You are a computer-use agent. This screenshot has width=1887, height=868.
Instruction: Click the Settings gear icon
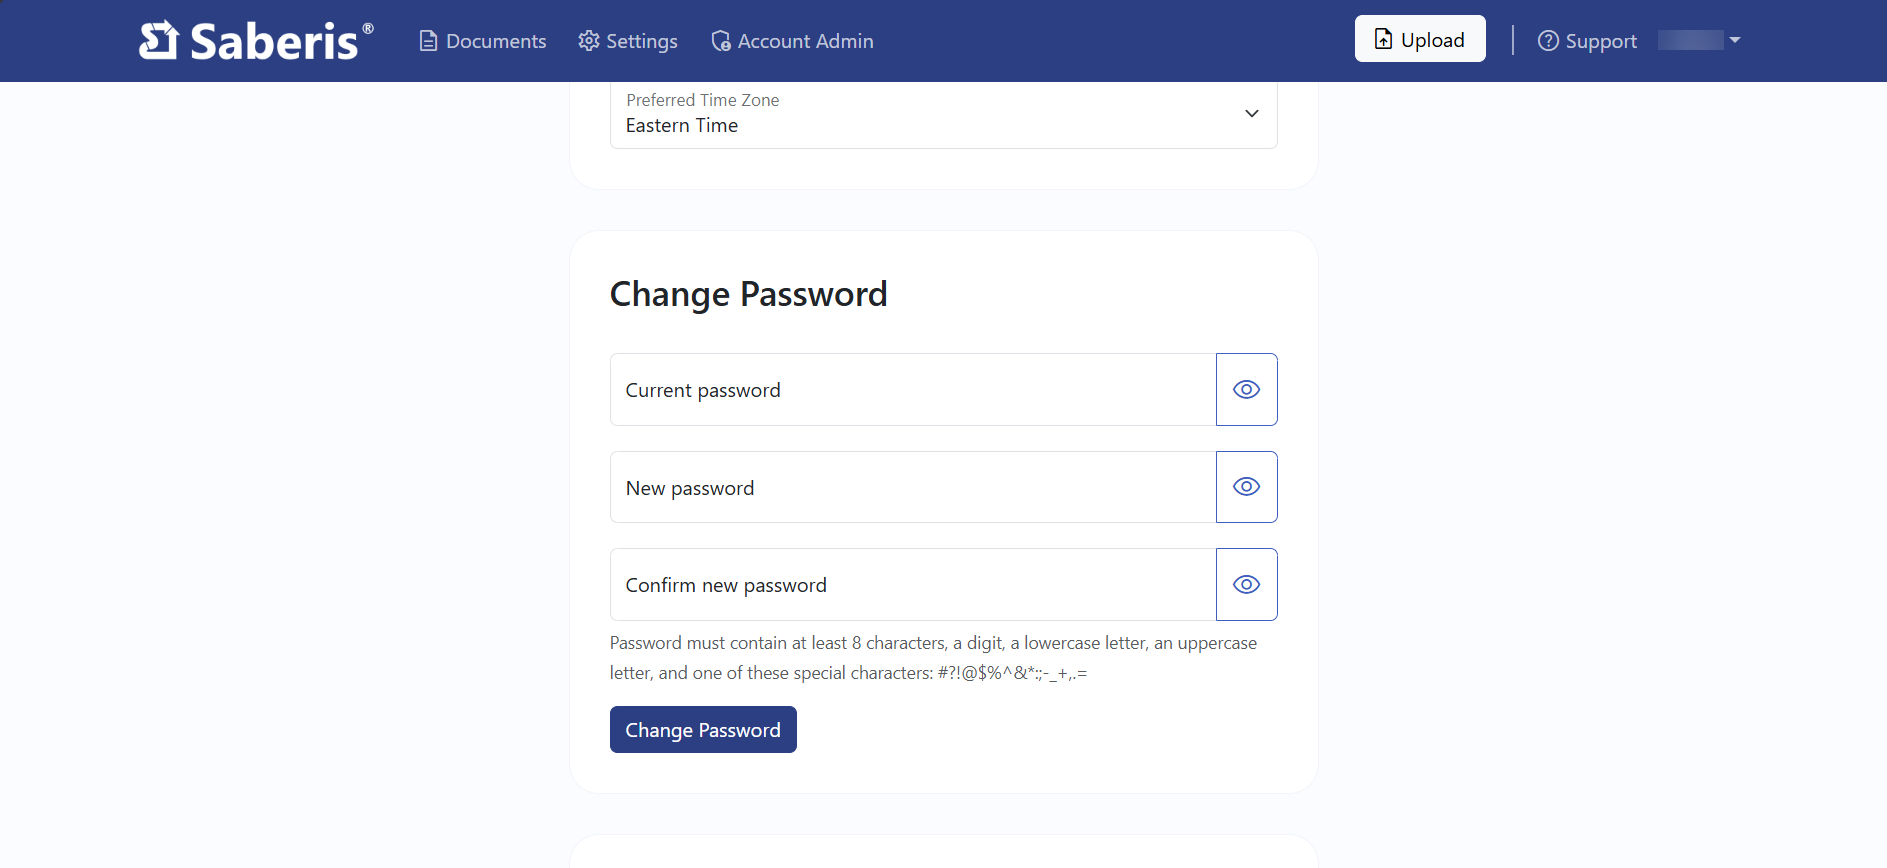(x=589, y=41)
